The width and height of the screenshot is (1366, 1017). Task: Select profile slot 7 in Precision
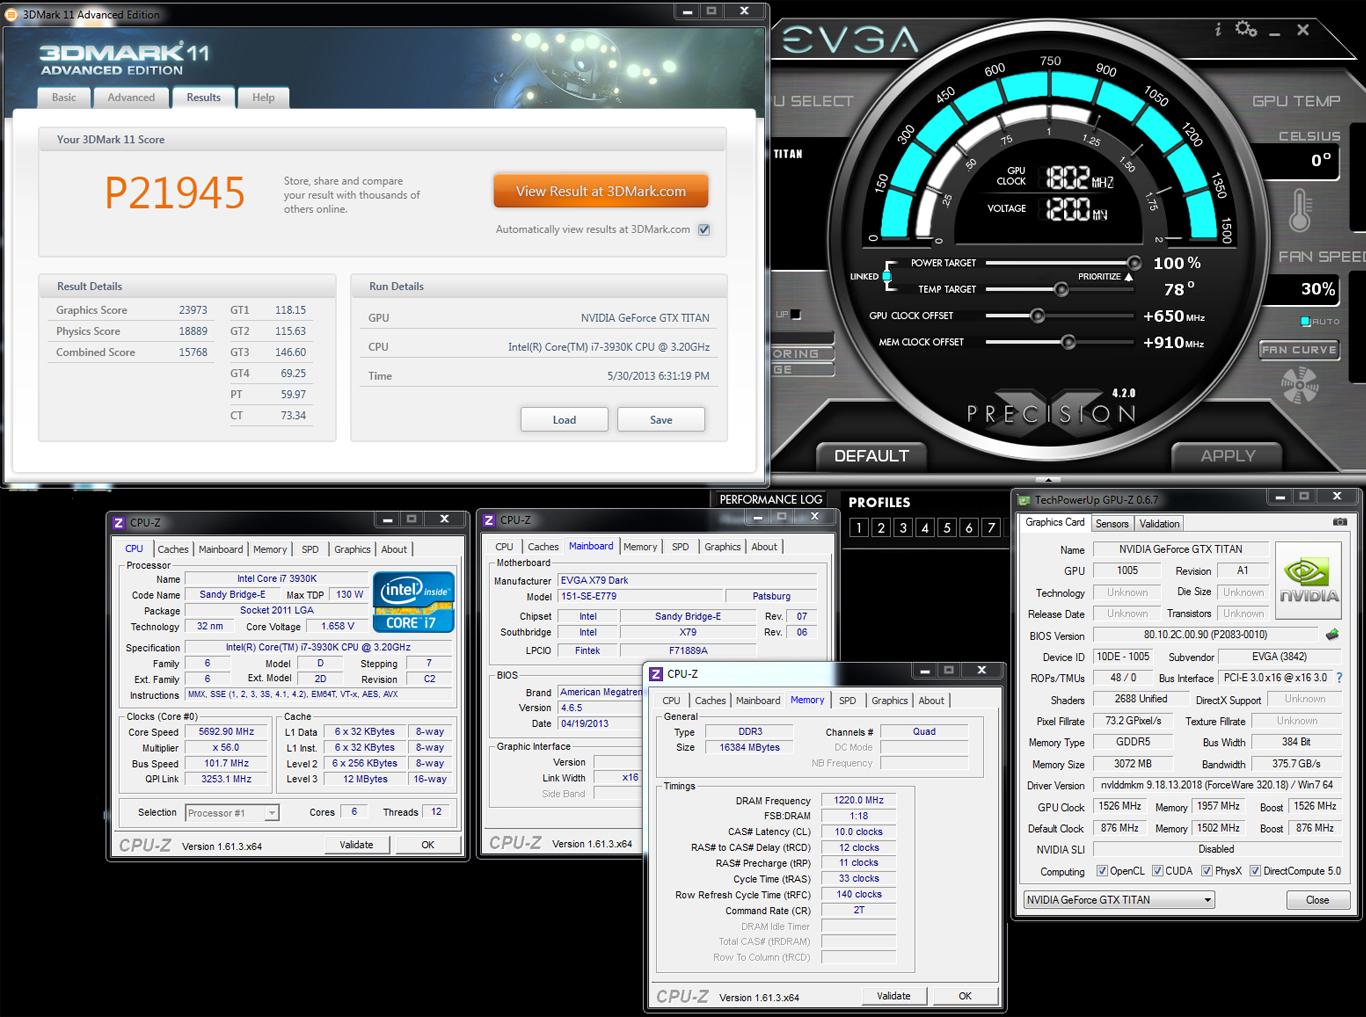[991, 528]
